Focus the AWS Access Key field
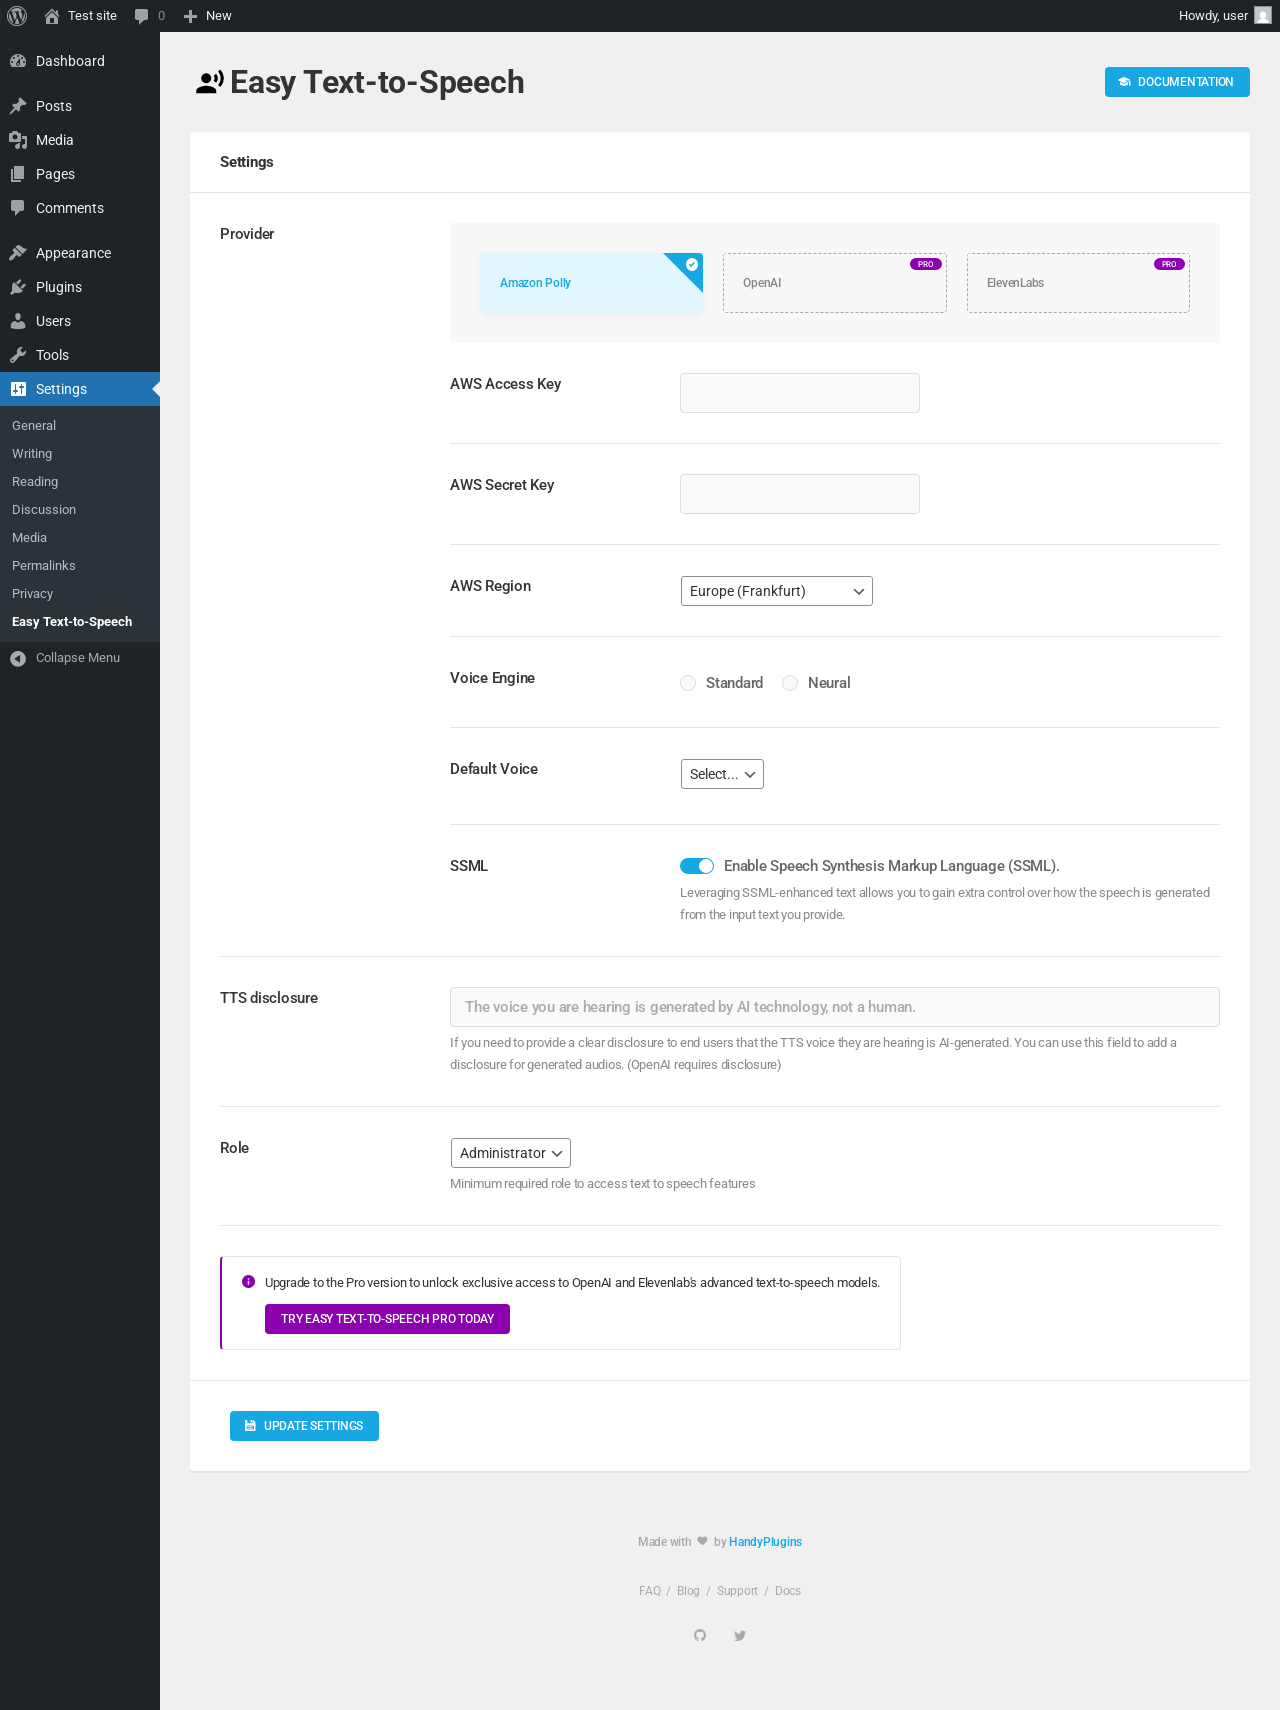 click(800, 393)
